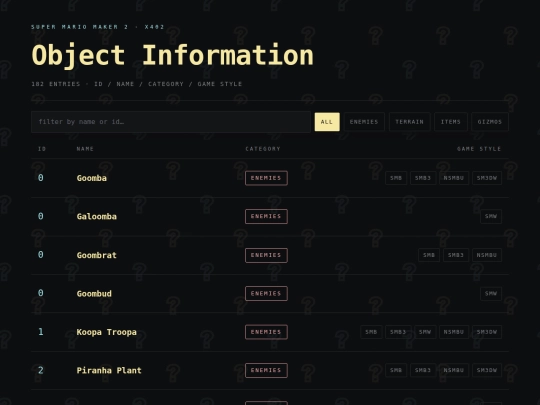
Task: Click the ID column header
Action: point(42,149)
